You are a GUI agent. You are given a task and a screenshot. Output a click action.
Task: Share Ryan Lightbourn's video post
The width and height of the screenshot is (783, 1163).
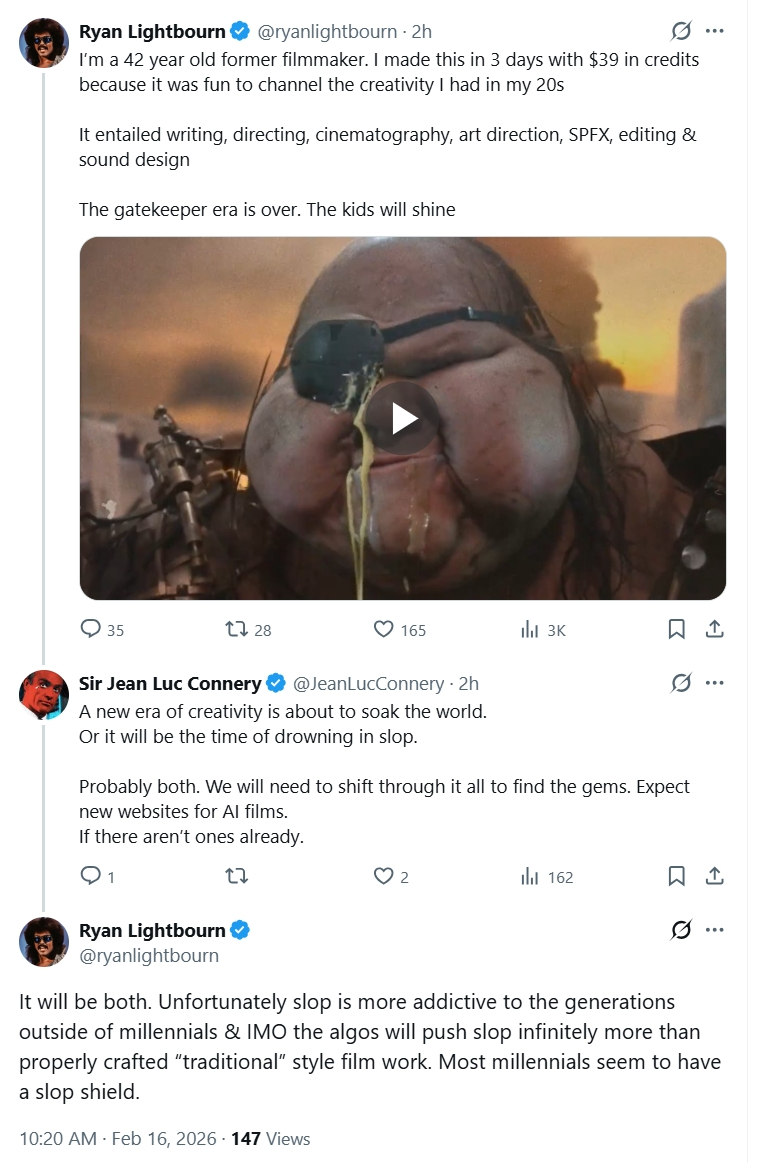point(714,629)
